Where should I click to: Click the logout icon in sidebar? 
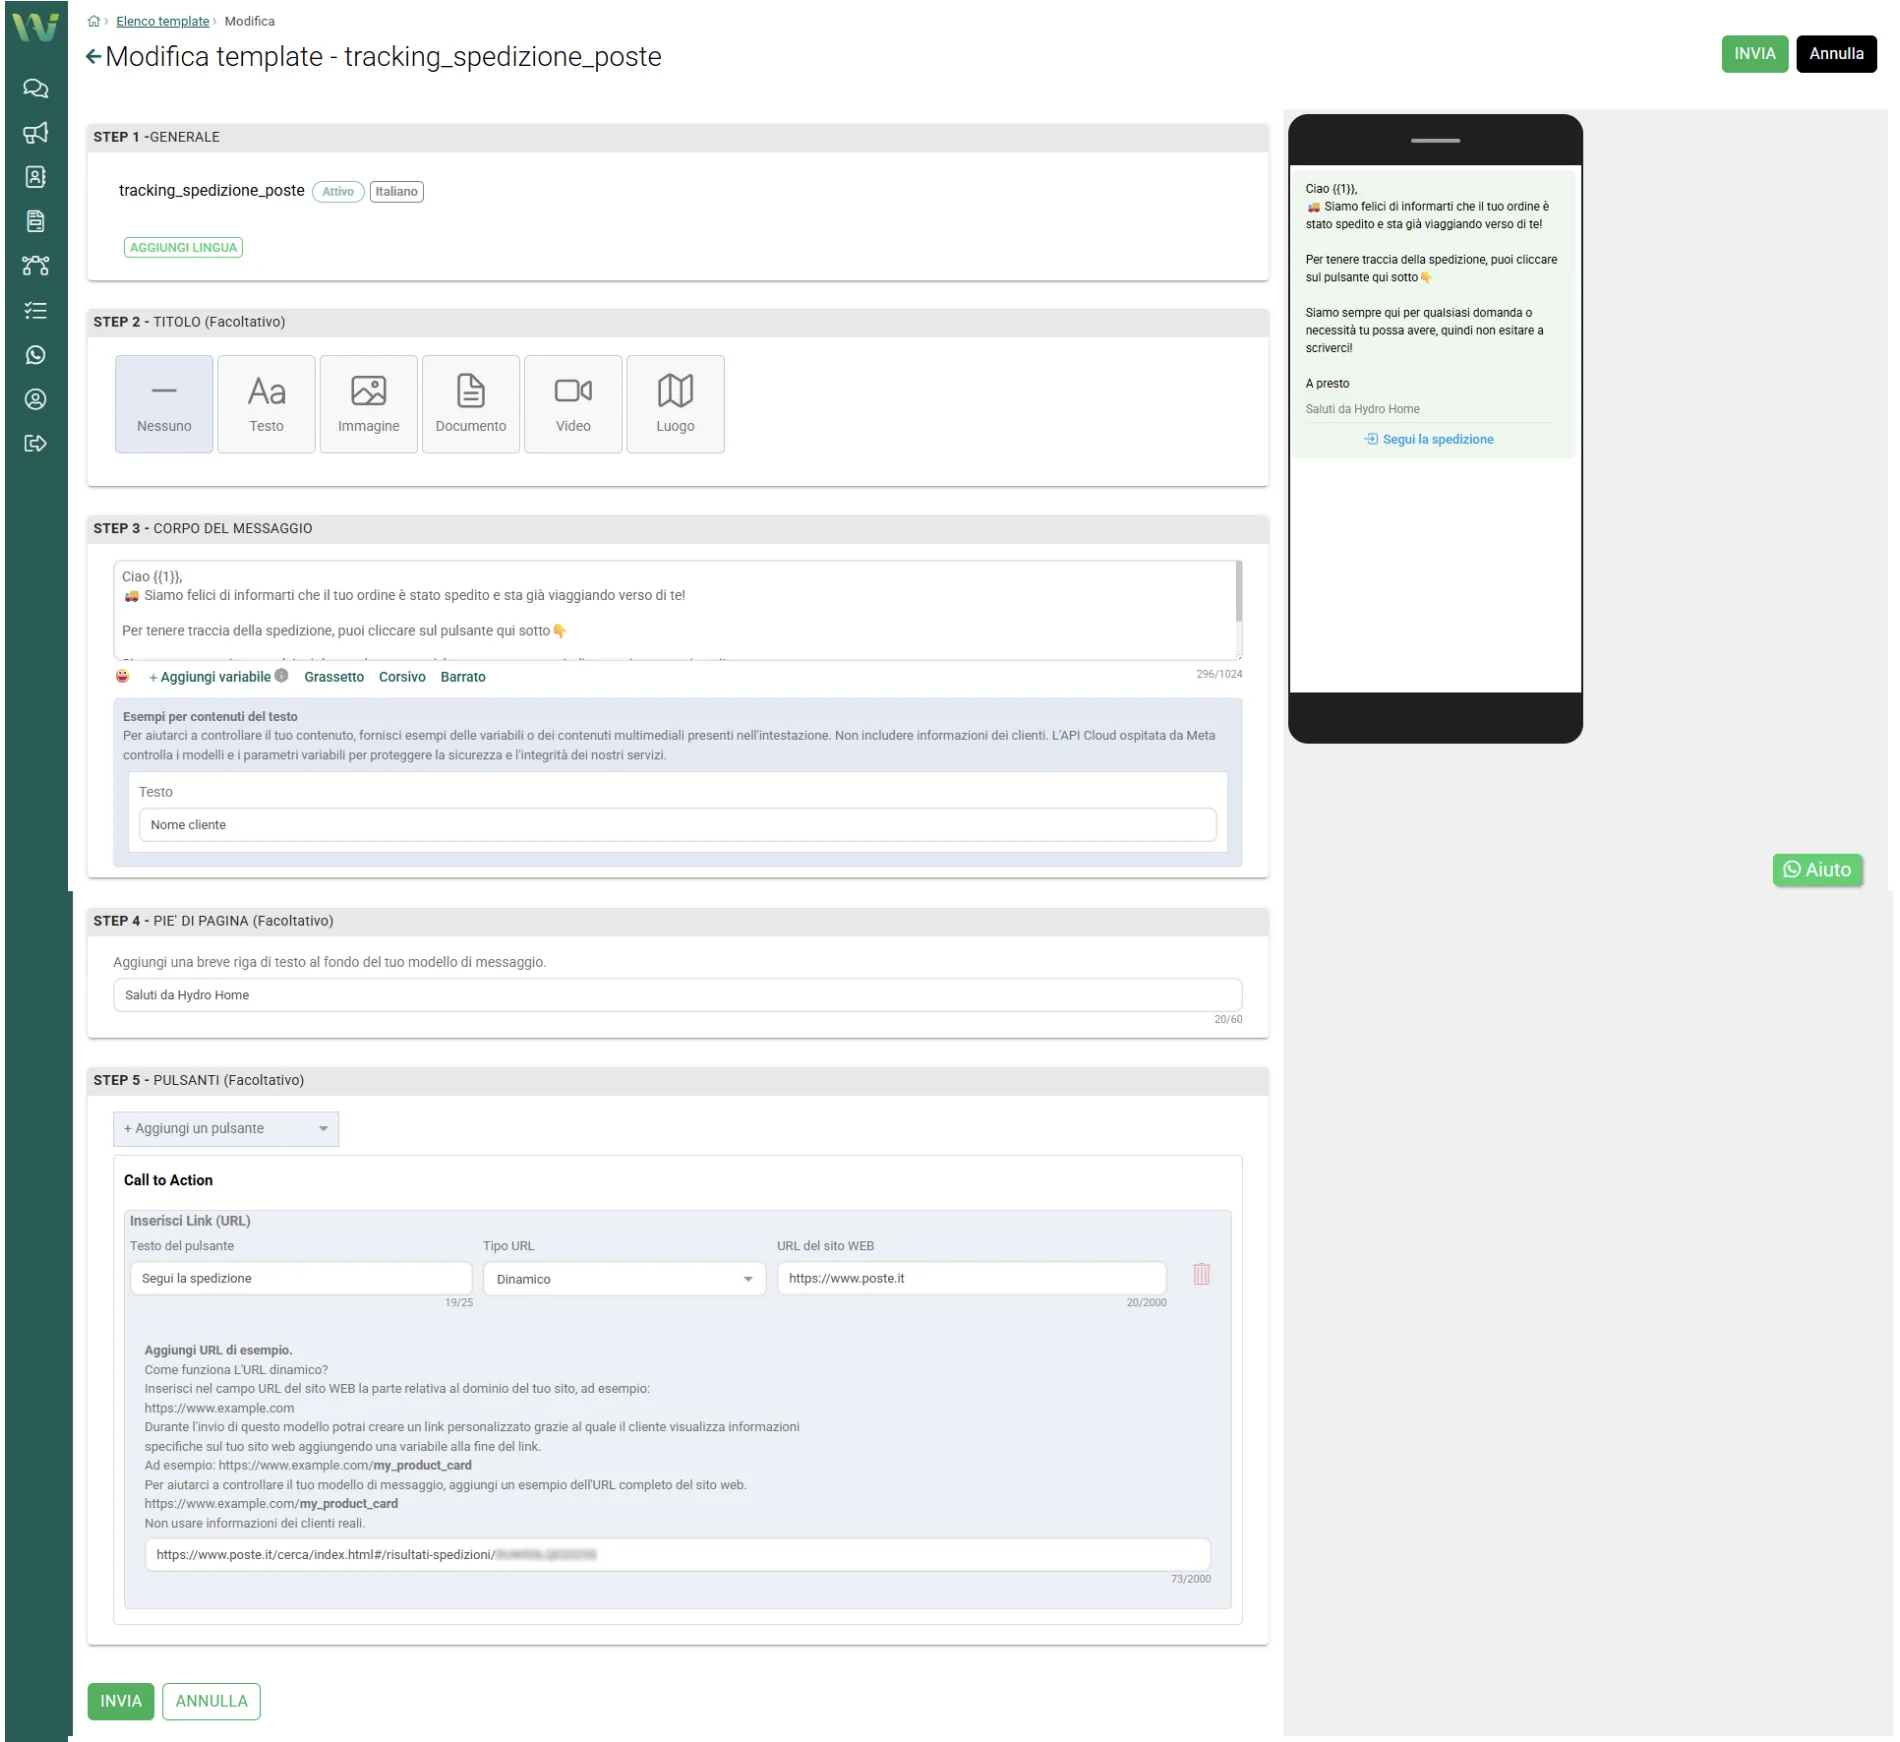(x=36, y=443)
